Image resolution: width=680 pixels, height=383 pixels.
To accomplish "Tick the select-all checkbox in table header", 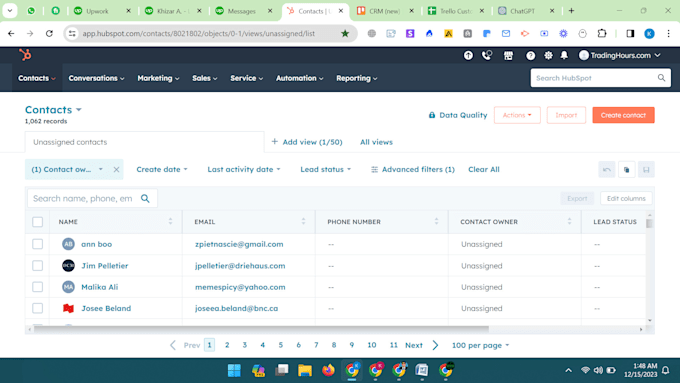I will point(38,222).
